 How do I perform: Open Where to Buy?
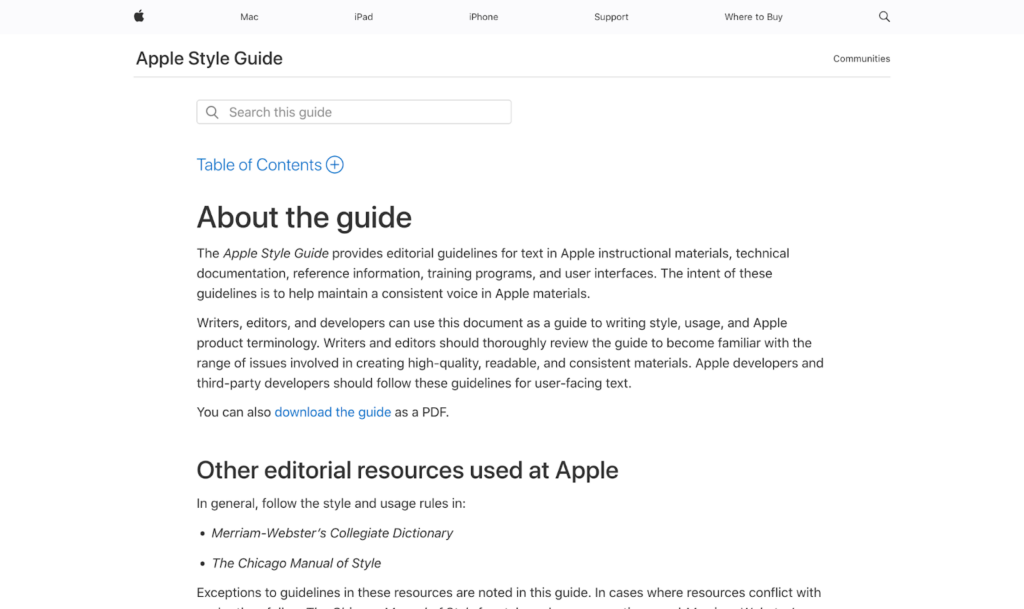coord(753,16)
